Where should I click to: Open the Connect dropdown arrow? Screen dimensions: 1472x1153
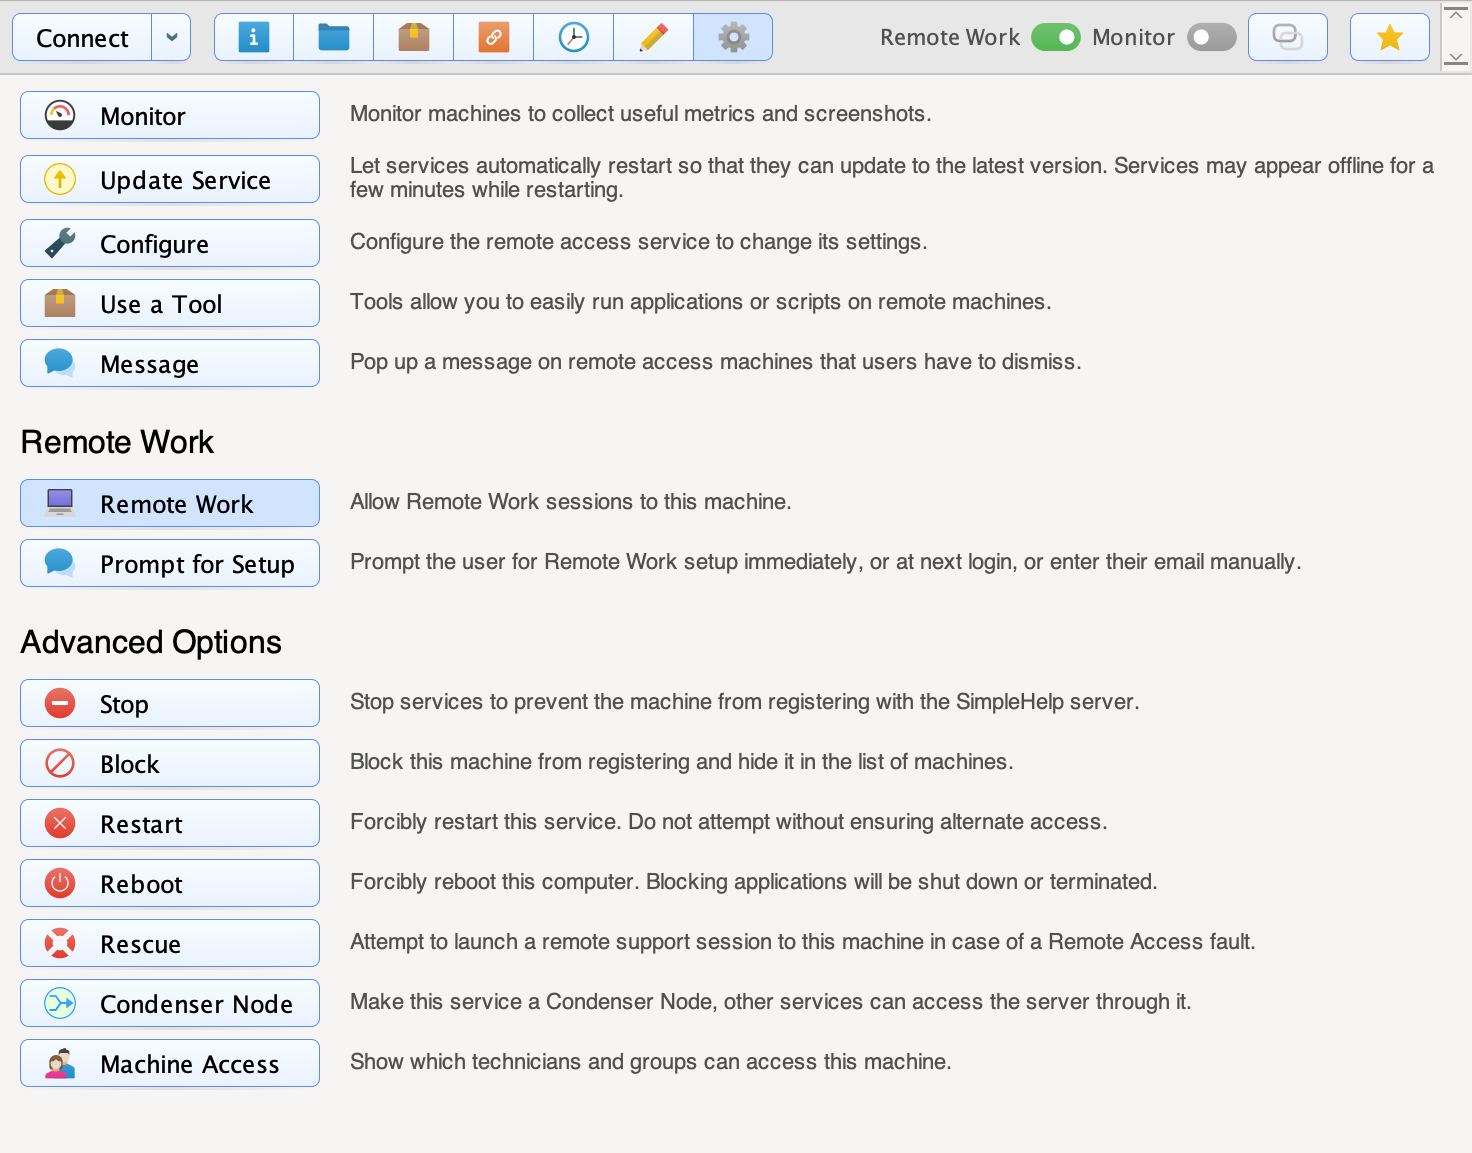pos(171,37)
